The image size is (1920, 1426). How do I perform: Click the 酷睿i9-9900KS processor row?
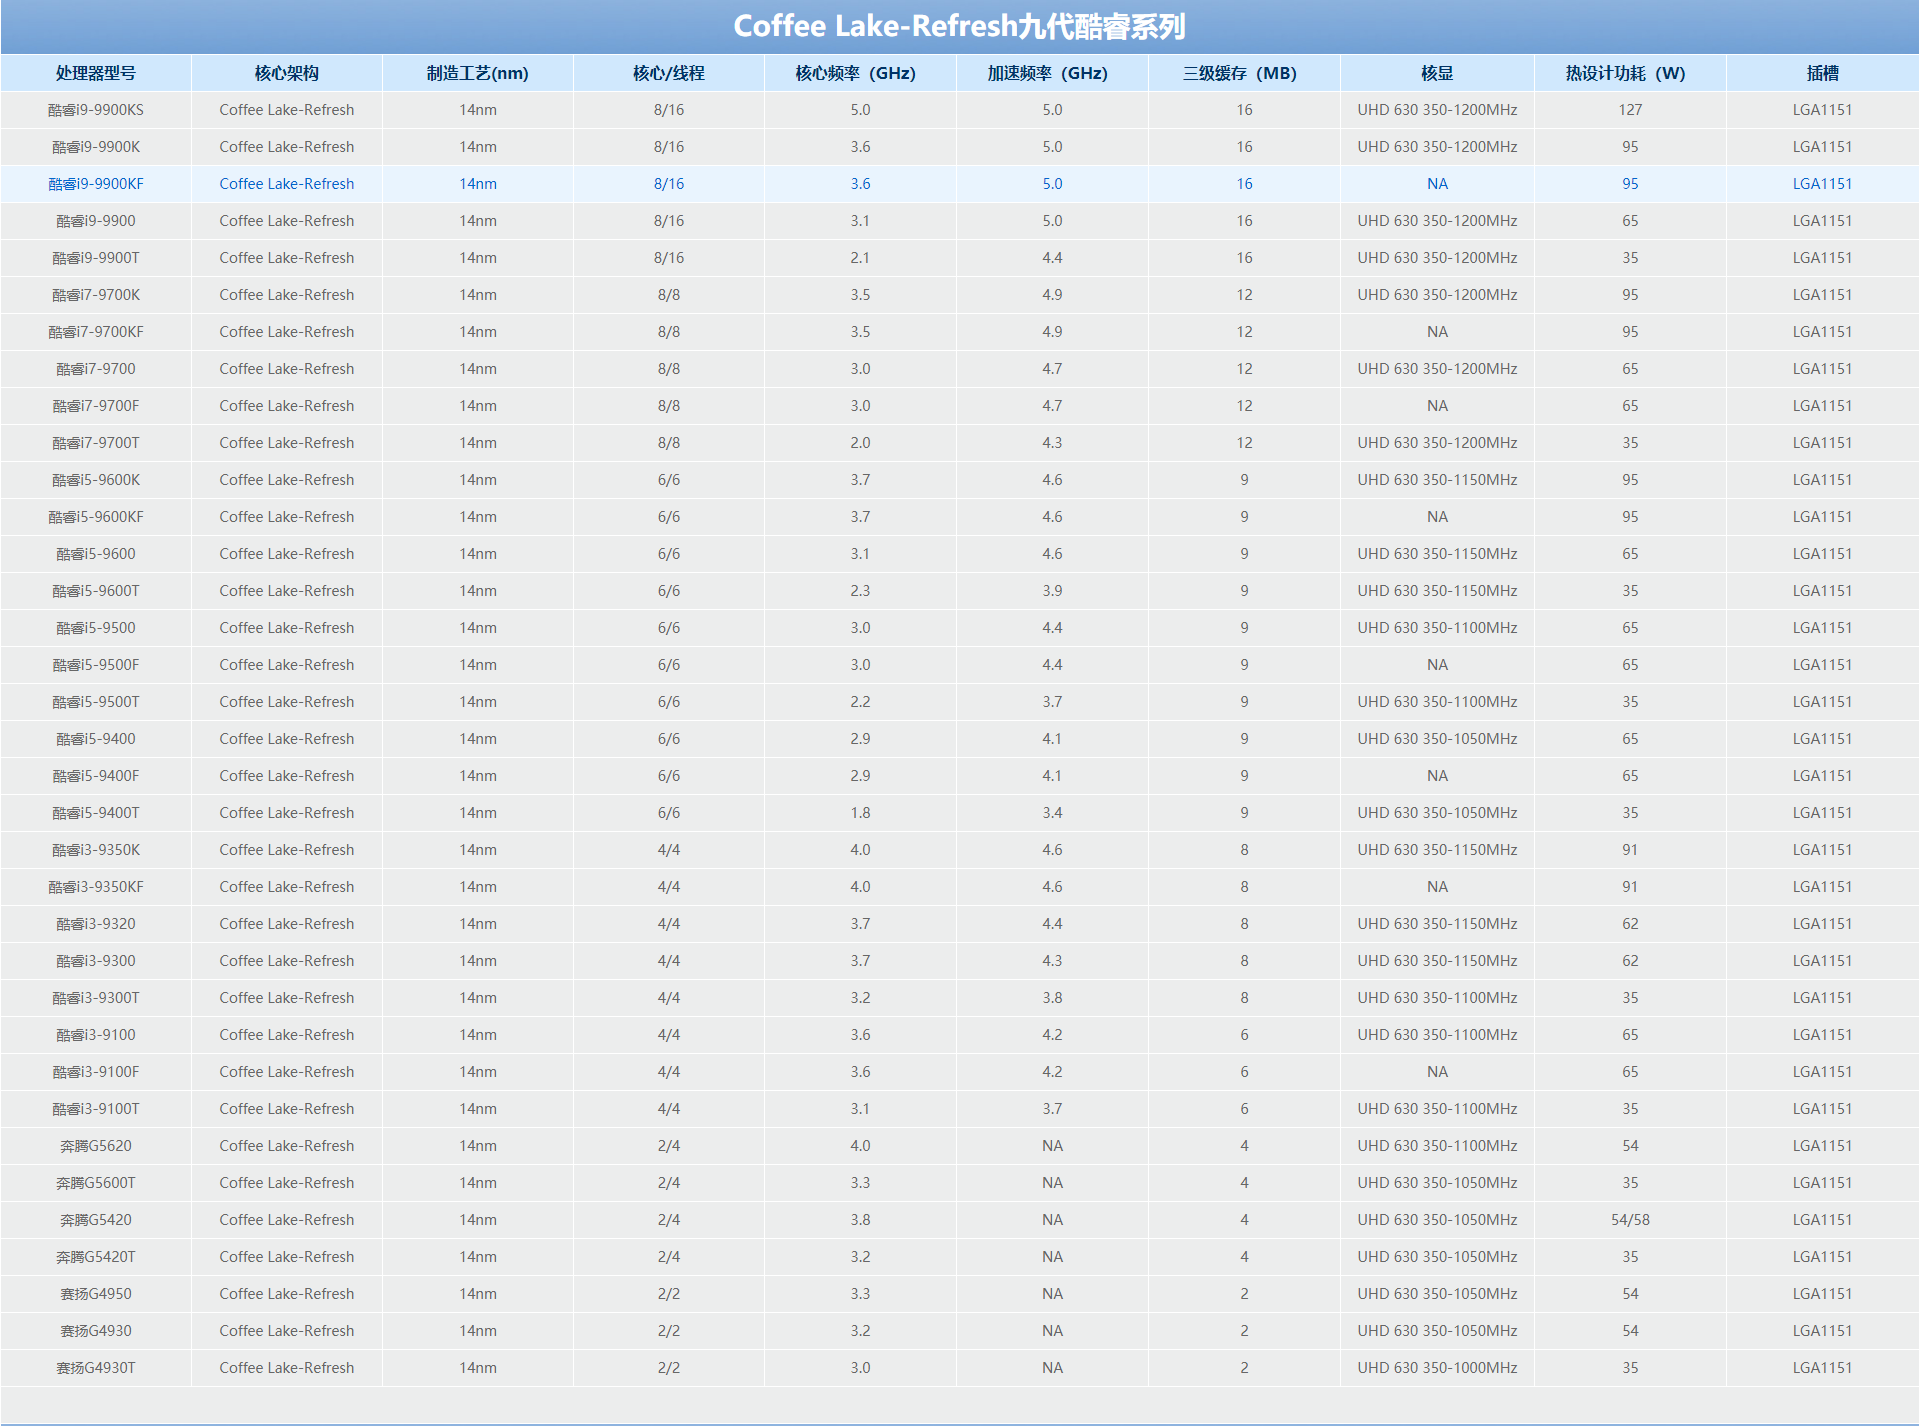pos(959,111)
